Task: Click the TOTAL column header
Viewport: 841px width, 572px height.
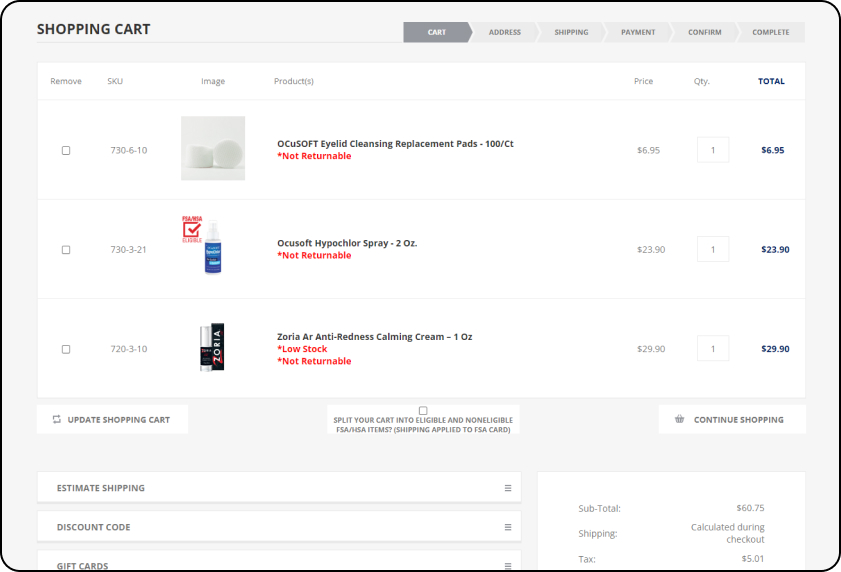Action: [771, 81]
